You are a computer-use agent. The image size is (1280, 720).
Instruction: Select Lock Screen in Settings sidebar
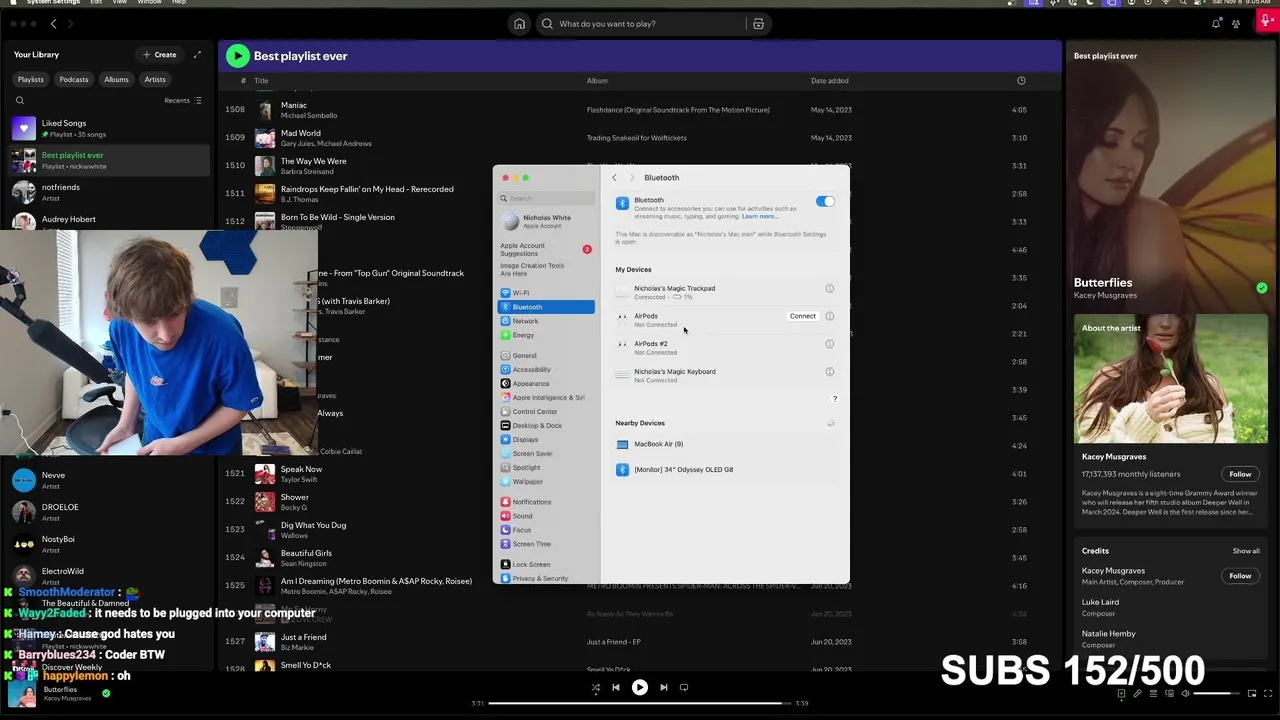click(x=546, y=564)
